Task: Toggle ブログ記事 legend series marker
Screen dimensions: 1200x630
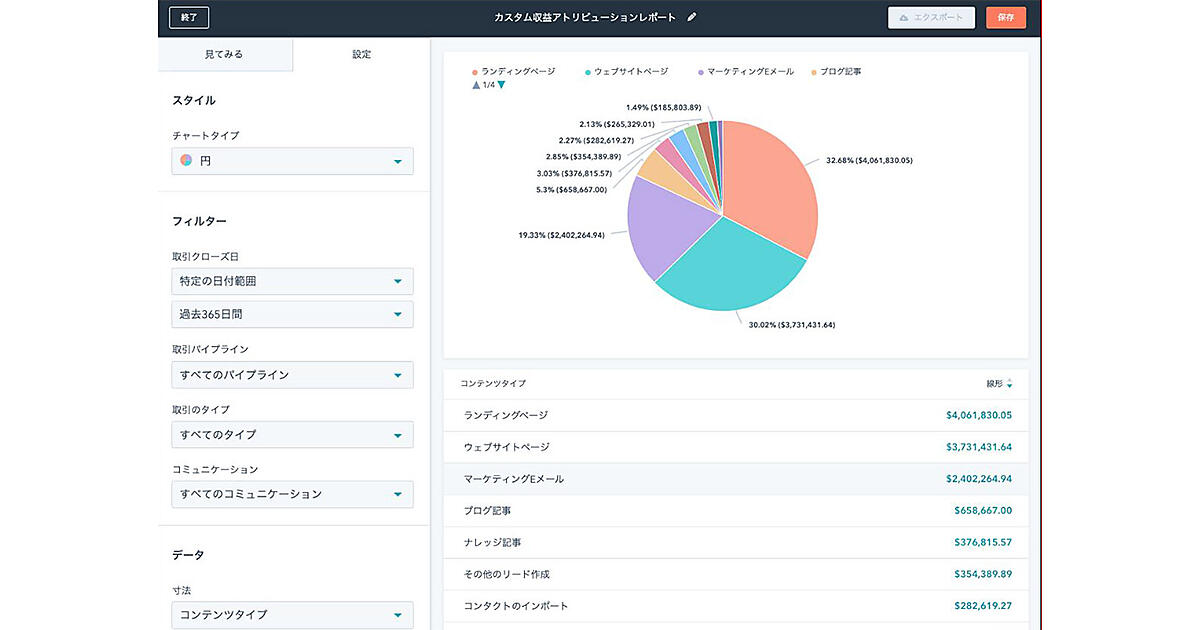Action: [x=814, y=72]
